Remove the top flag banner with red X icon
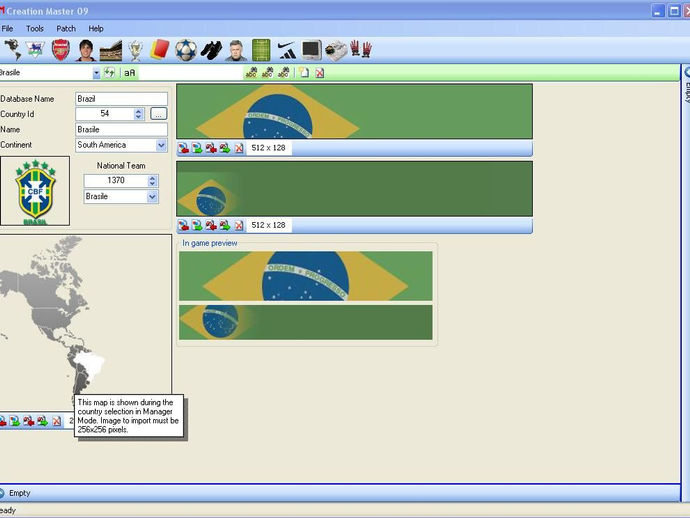This screenshot has height=518, width=690. coord(239,148)
